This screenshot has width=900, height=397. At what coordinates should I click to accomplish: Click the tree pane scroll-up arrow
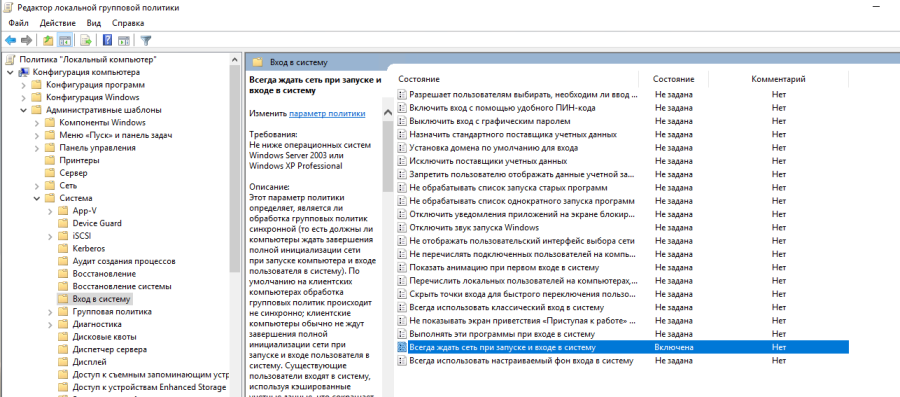234,59
